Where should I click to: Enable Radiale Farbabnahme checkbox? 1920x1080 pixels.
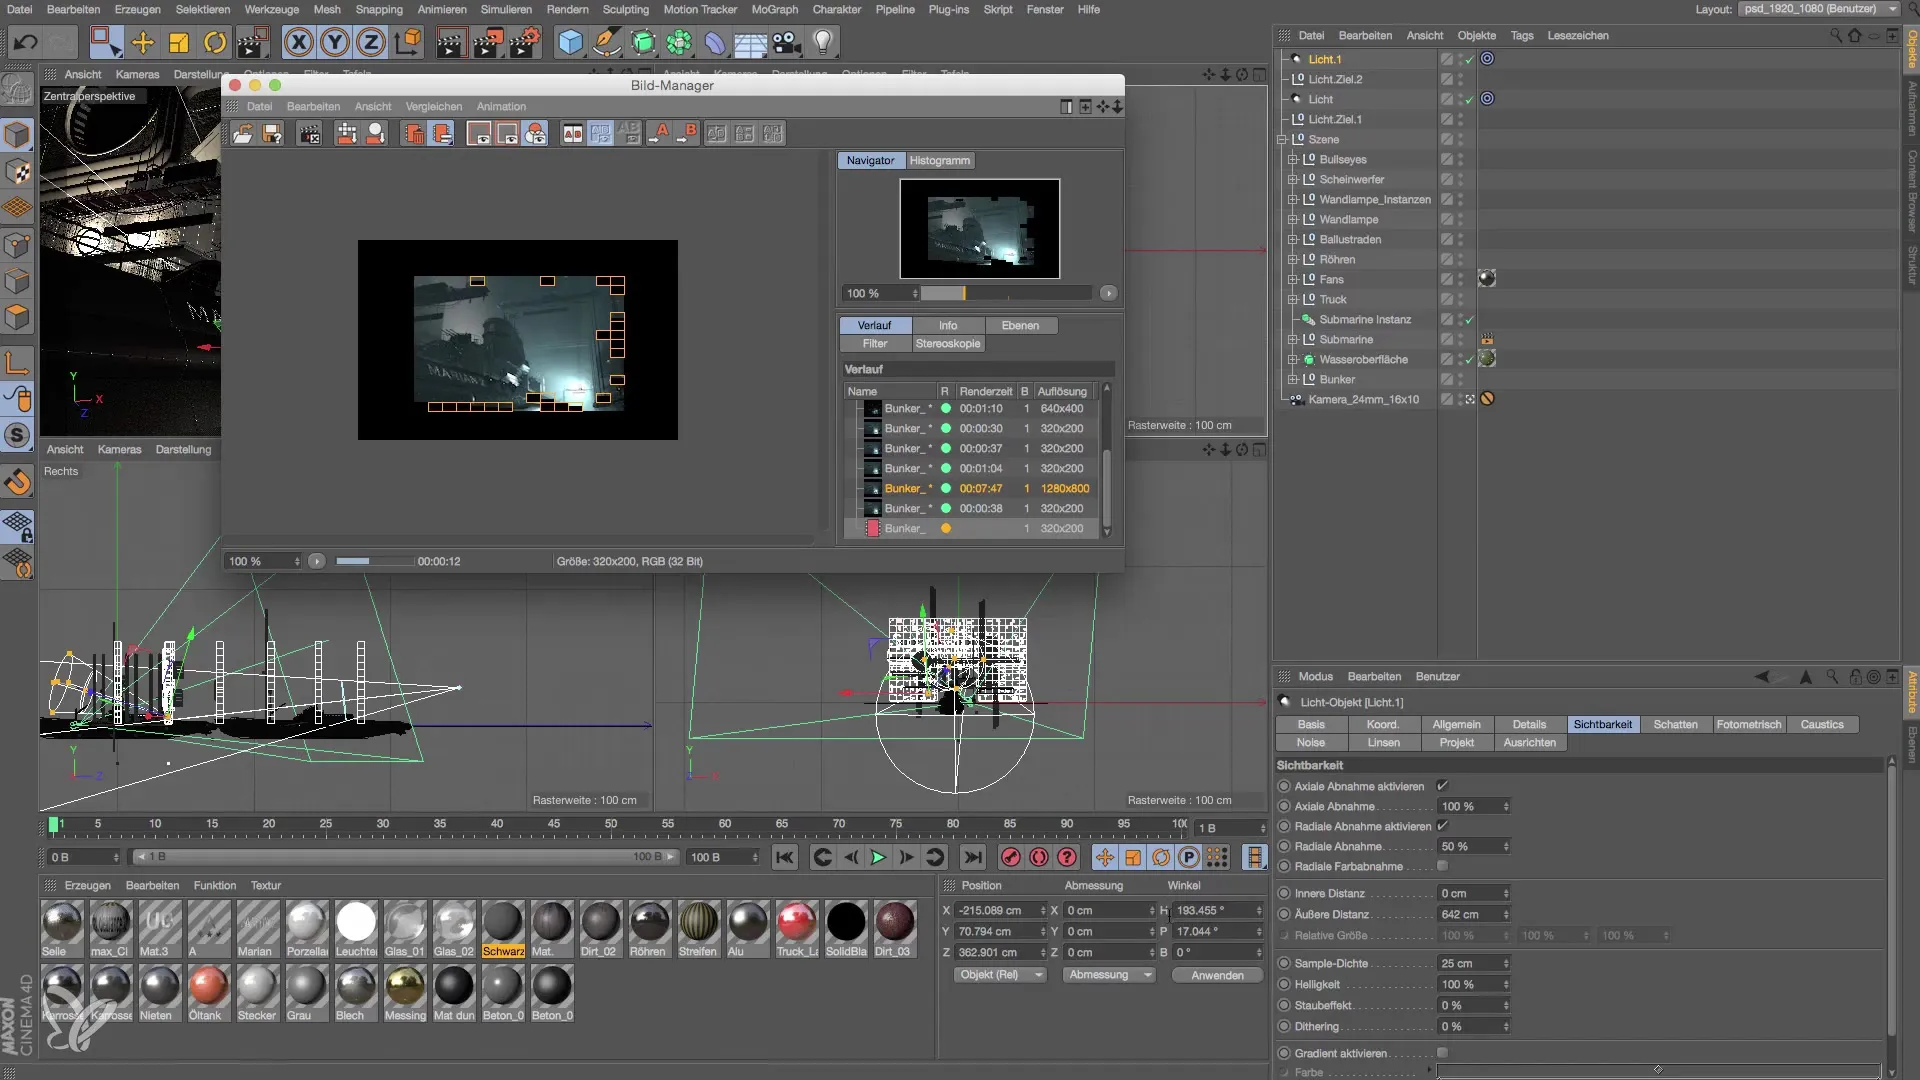click(1442, 866)
